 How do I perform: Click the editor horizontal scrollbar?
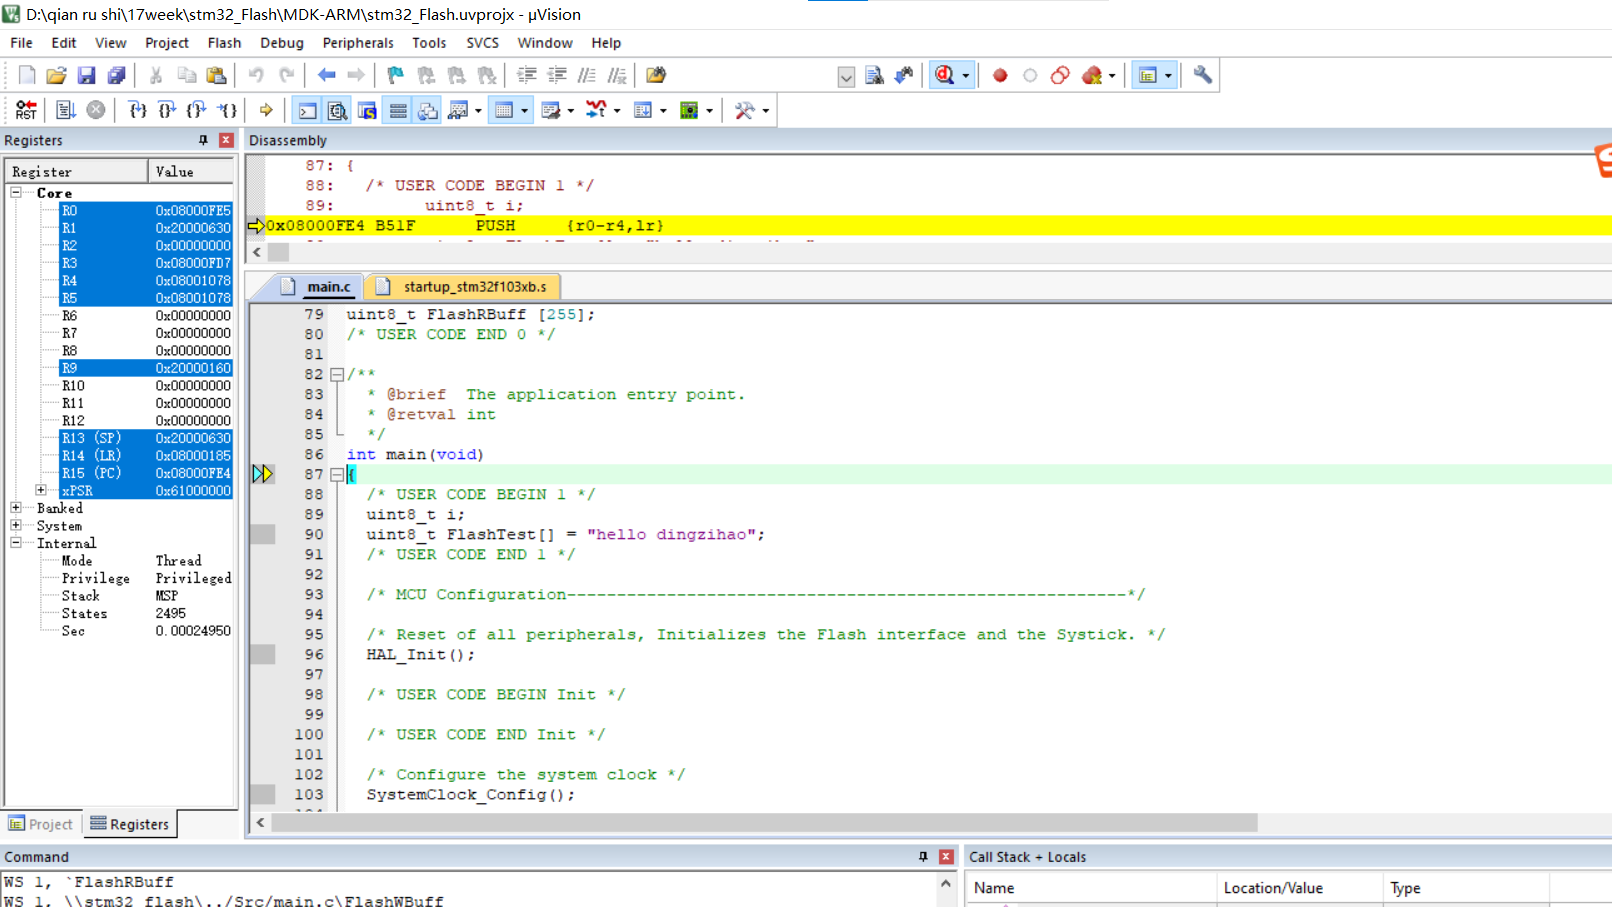click(x=764, y=823)
